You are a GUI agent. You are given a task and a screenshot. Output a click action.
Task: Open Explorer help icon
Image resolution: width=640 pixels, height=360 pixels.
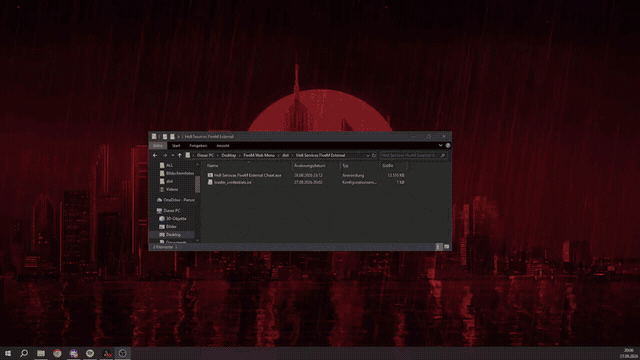click(x=448, y=145)
